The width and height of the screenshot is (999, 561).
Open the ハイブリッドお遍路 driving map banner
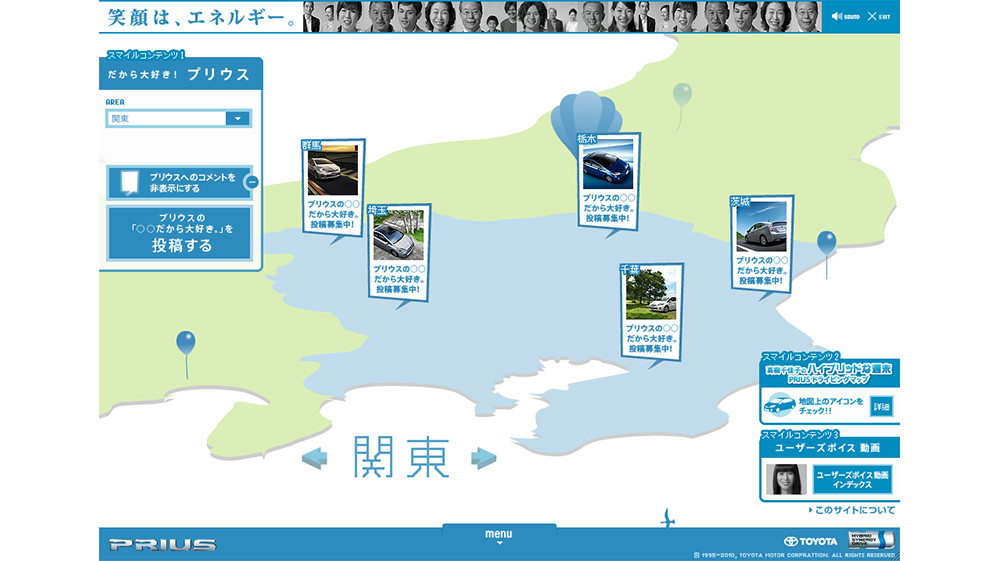(829, 374)
